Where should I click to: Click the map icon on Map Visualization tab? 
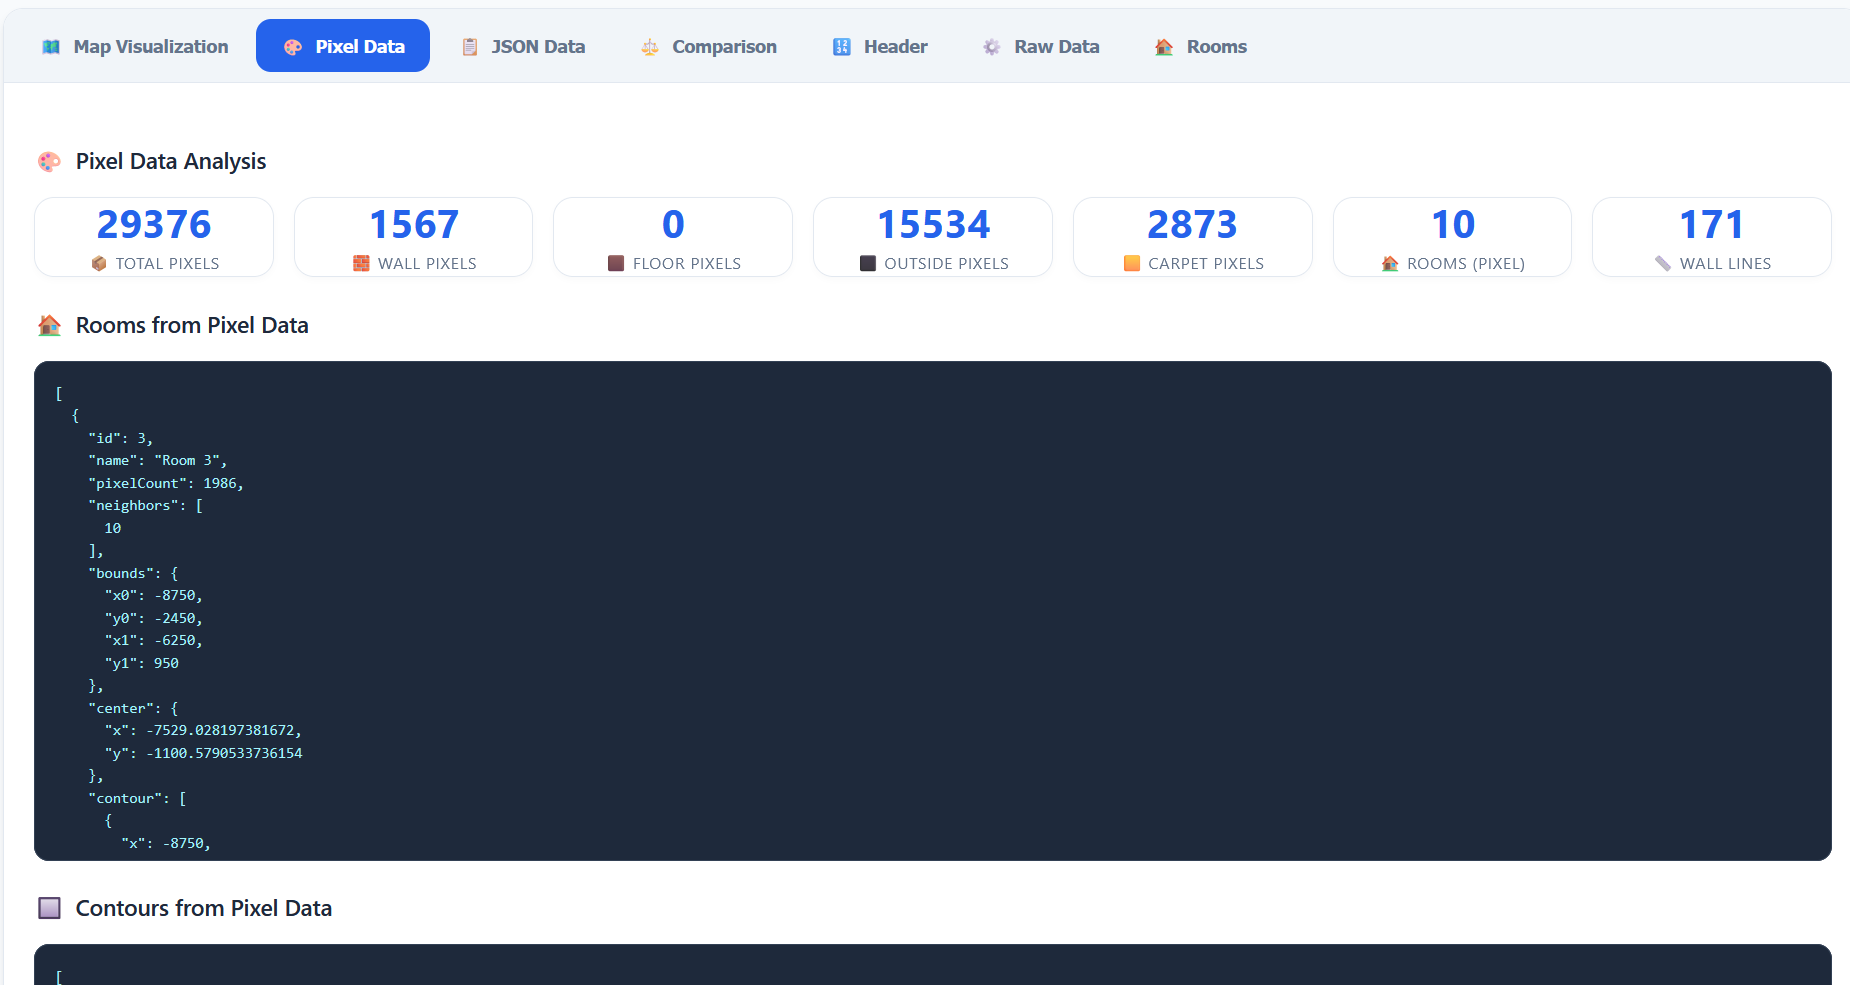[51, 47]
